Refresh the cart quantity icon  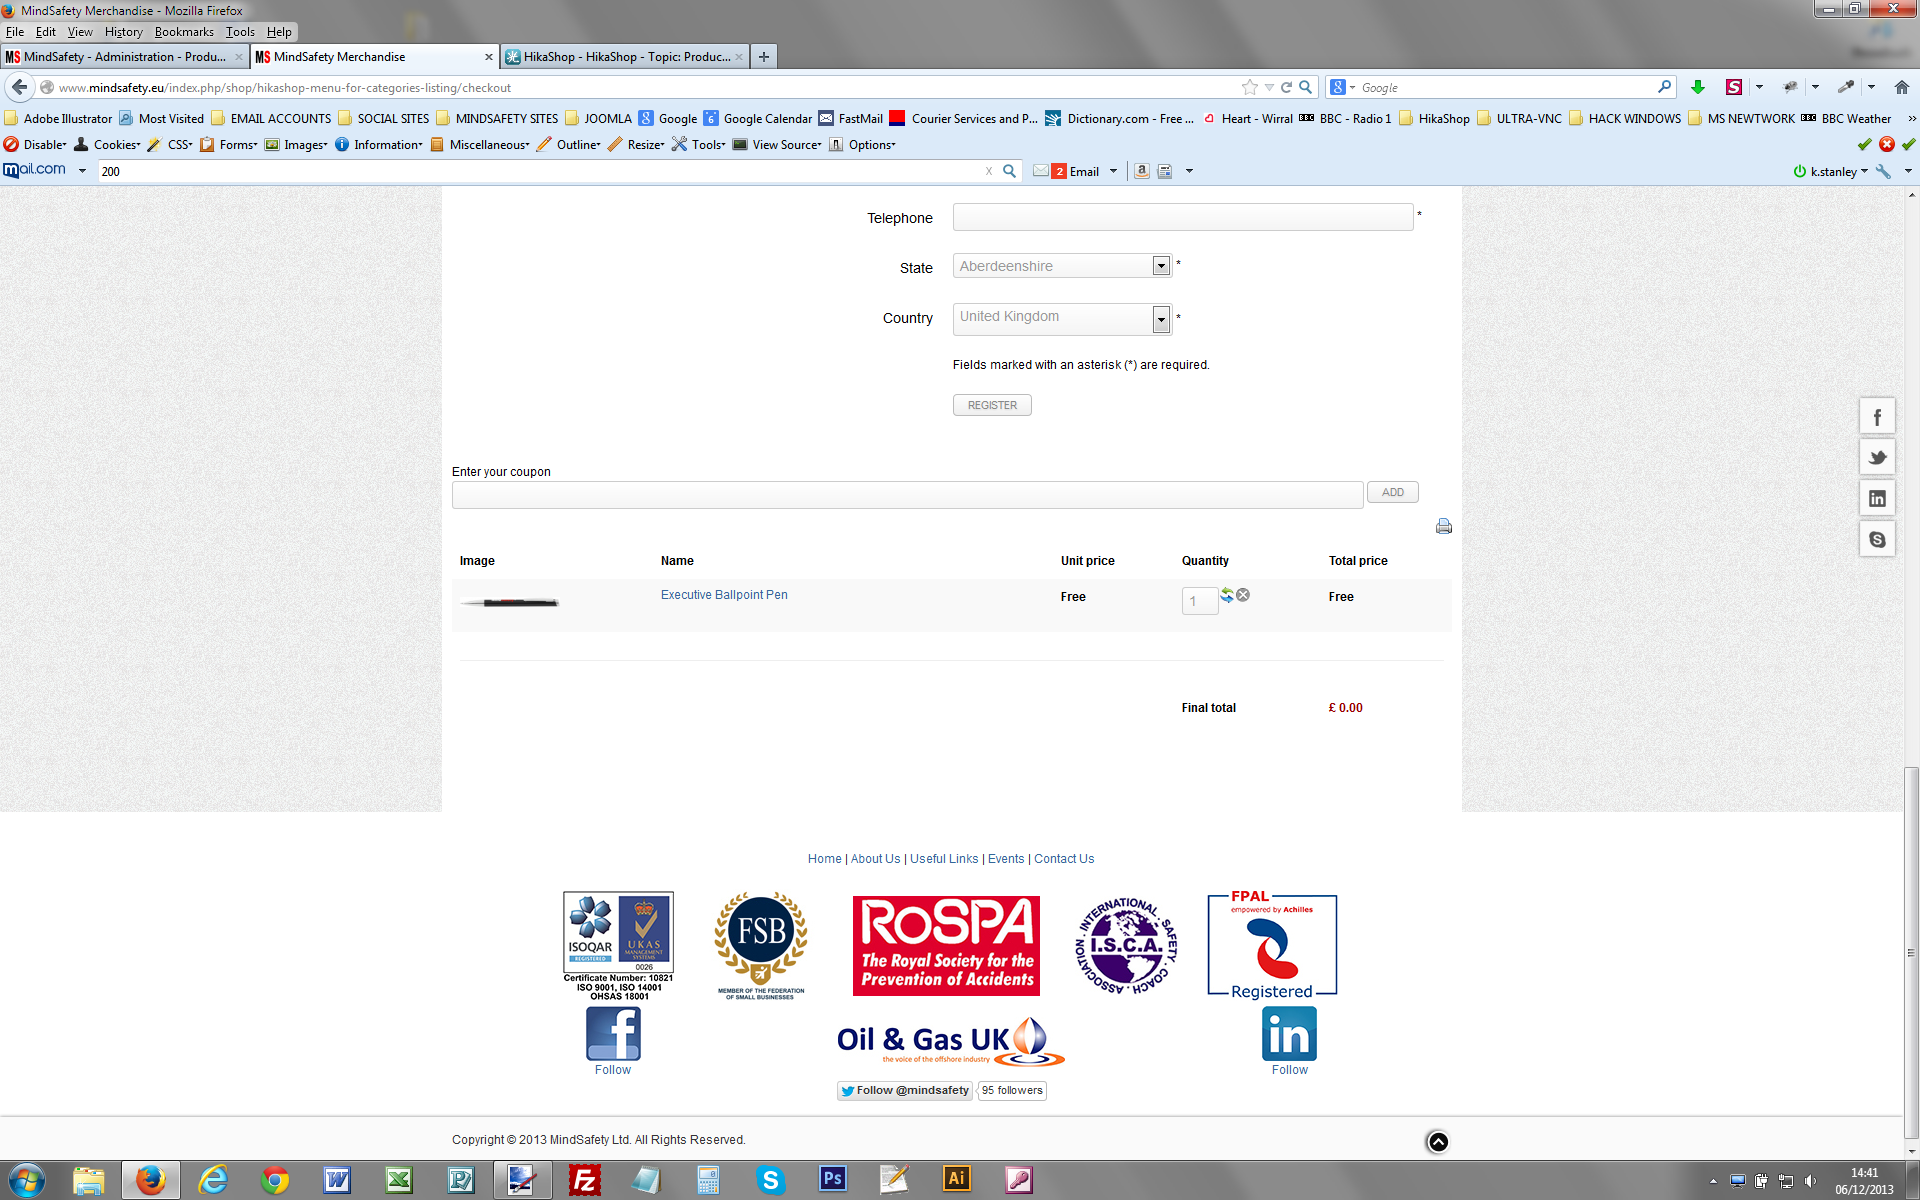1227,595
